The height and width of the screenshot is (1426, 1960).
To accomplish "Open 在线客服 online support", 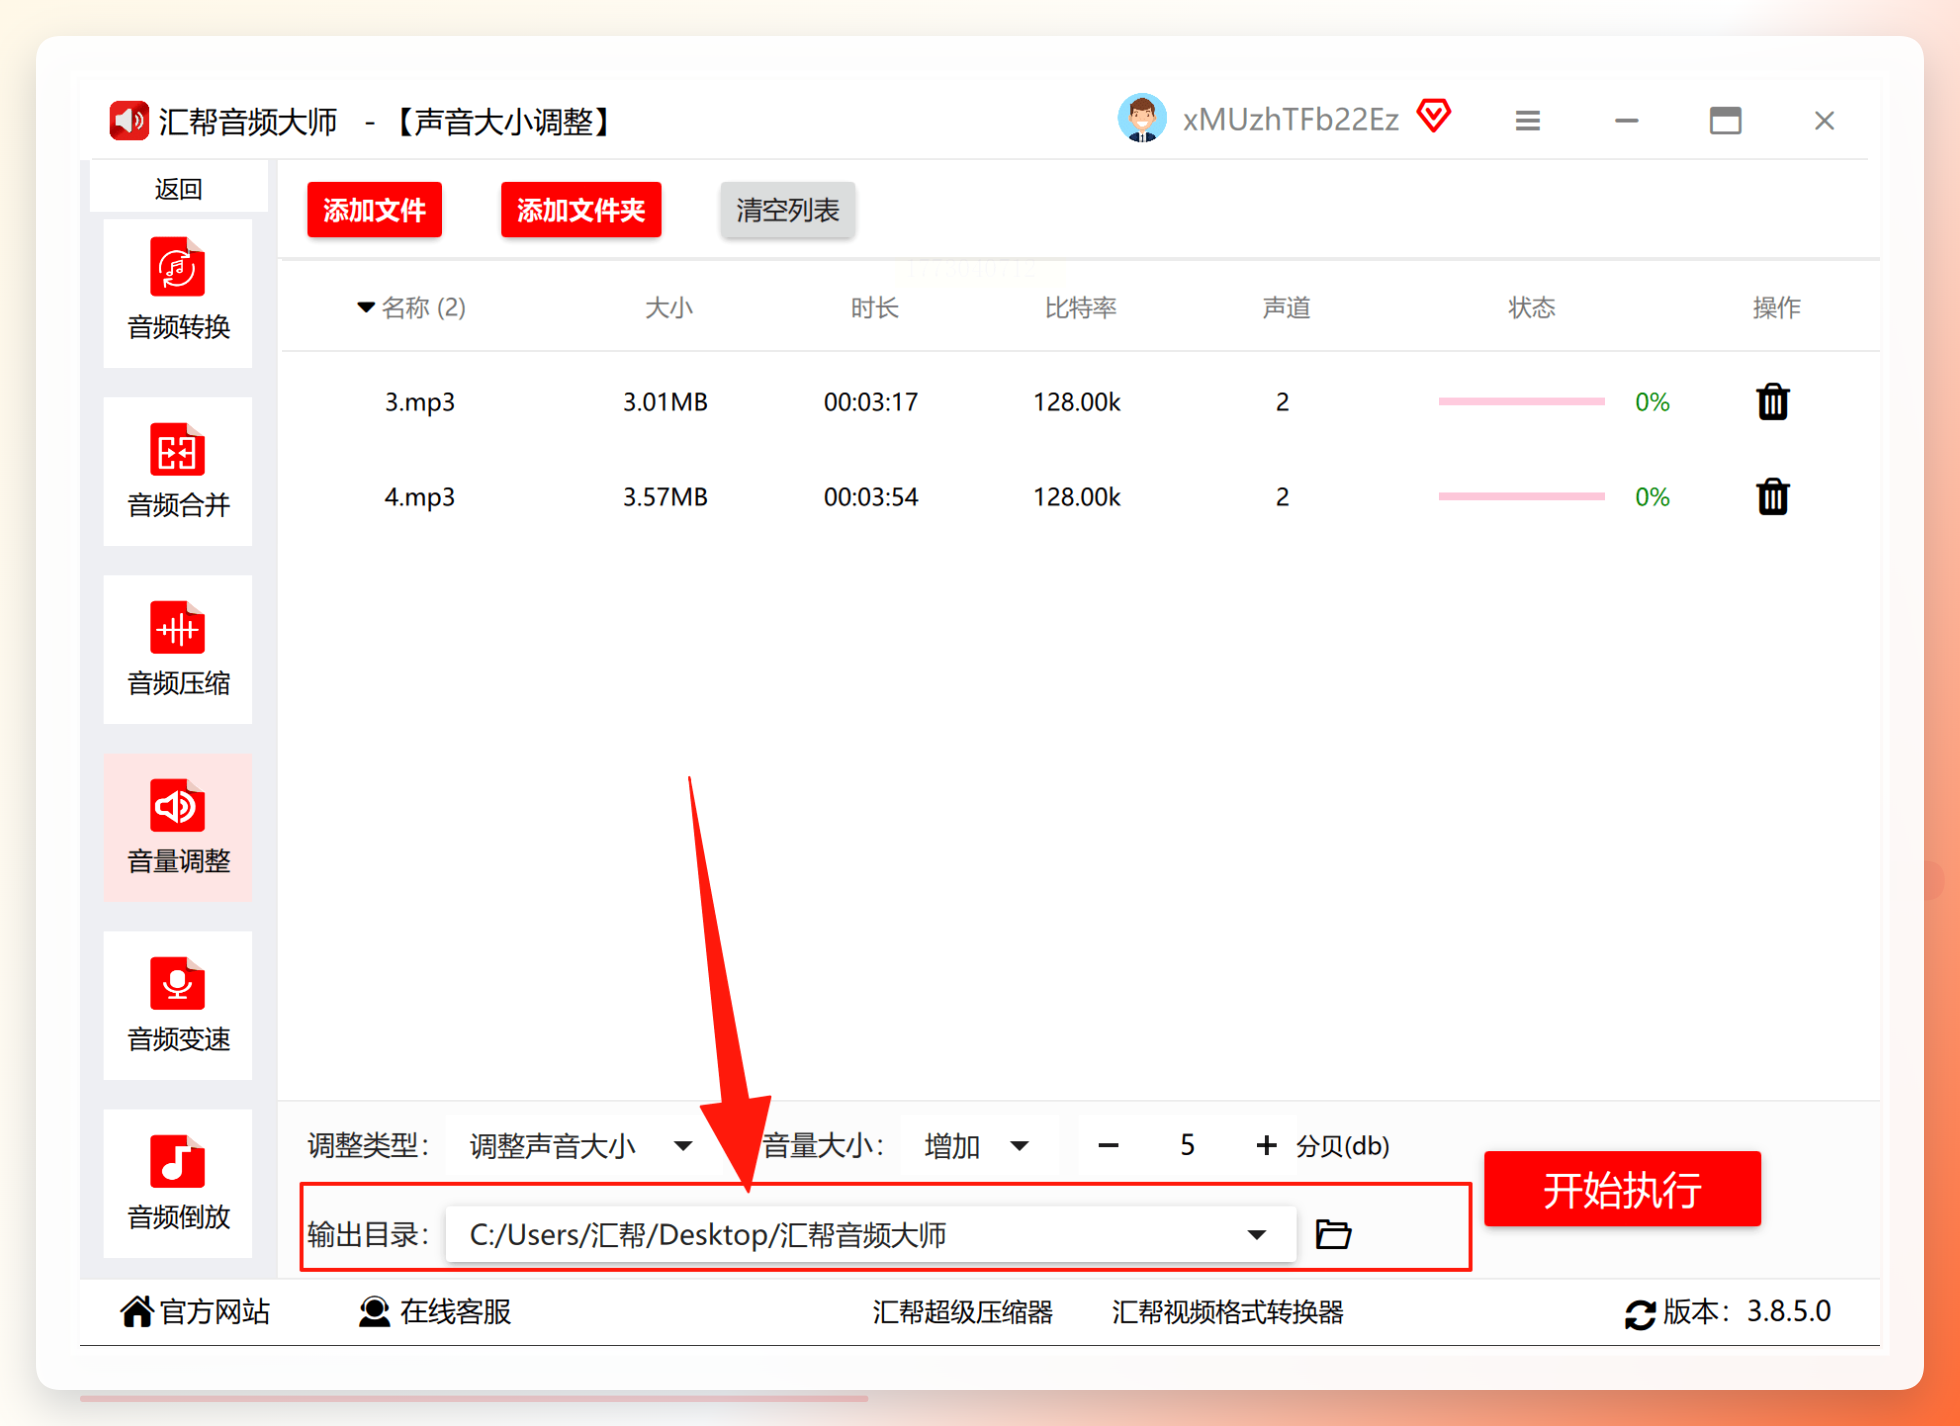I will (x=435, y=1311).
